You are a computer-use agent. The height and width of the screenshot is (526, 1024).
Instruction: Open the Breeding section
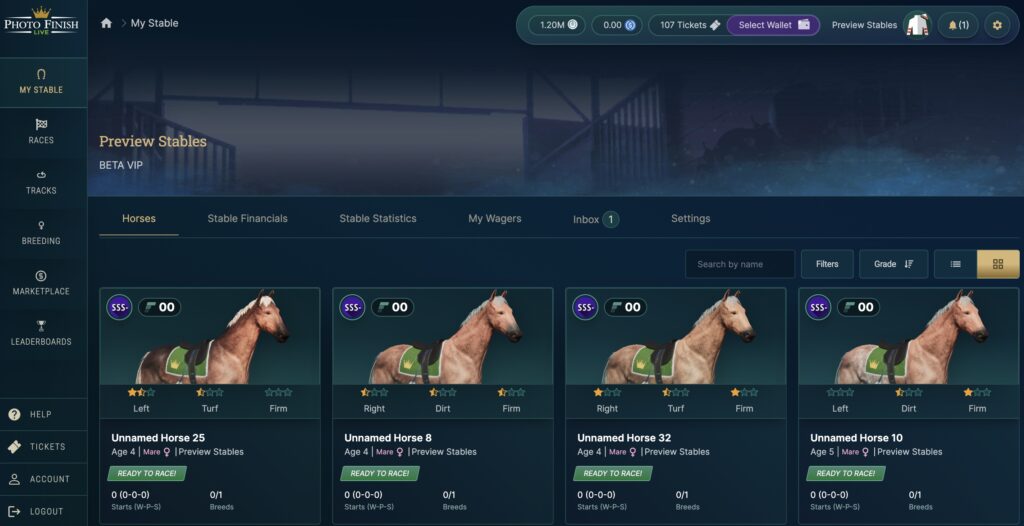pyautogui.click(x=41, y=233)
